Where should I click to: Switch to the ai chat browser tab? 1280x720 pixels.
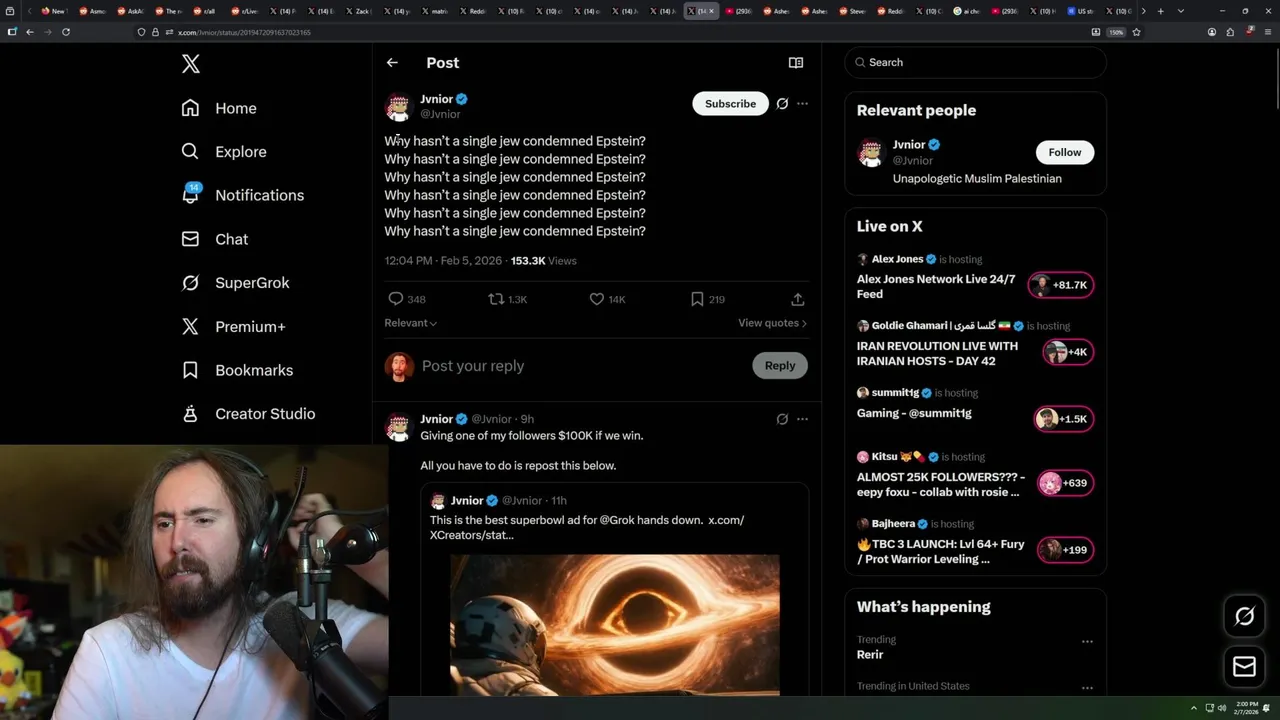[x=967, y=11]
